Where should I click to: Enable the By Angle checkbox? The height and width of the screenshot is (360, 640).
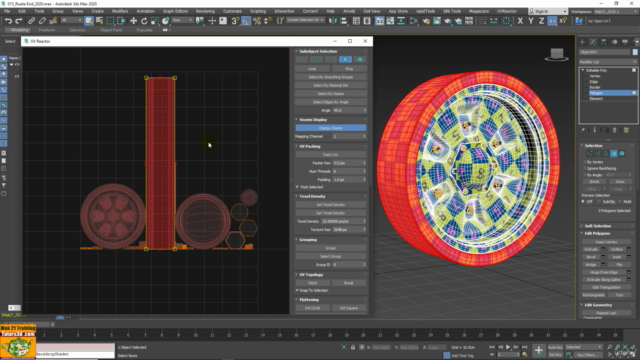click(585, 175)
